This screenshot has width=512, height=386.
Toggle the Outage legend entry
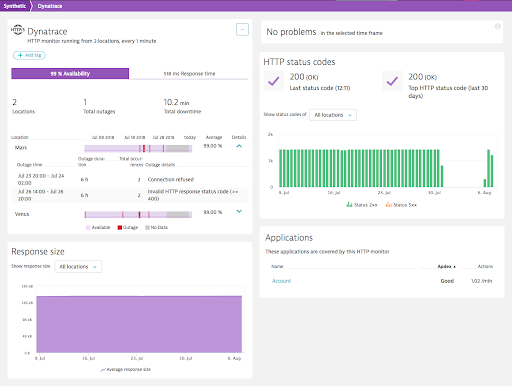tap(128, 227)
